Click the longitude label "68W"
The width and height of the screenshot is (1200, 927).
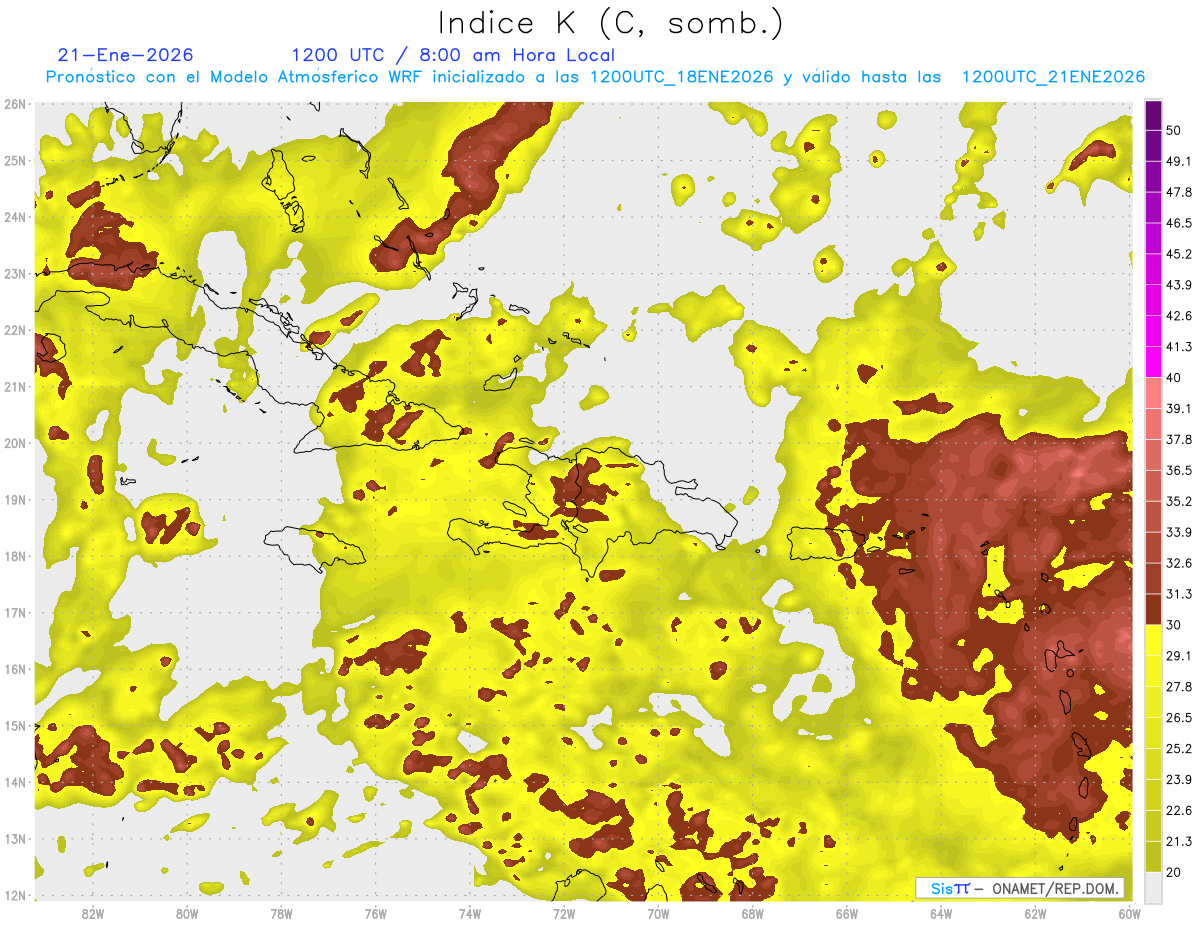coord(752,913)
